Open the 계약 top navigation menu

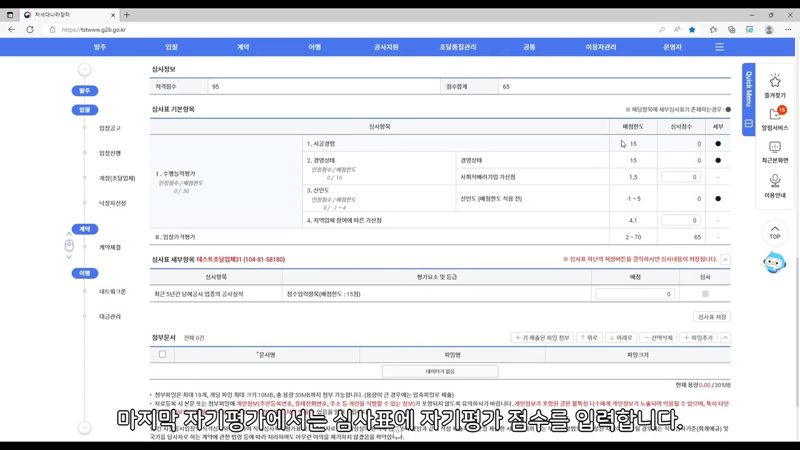(243, 47)
